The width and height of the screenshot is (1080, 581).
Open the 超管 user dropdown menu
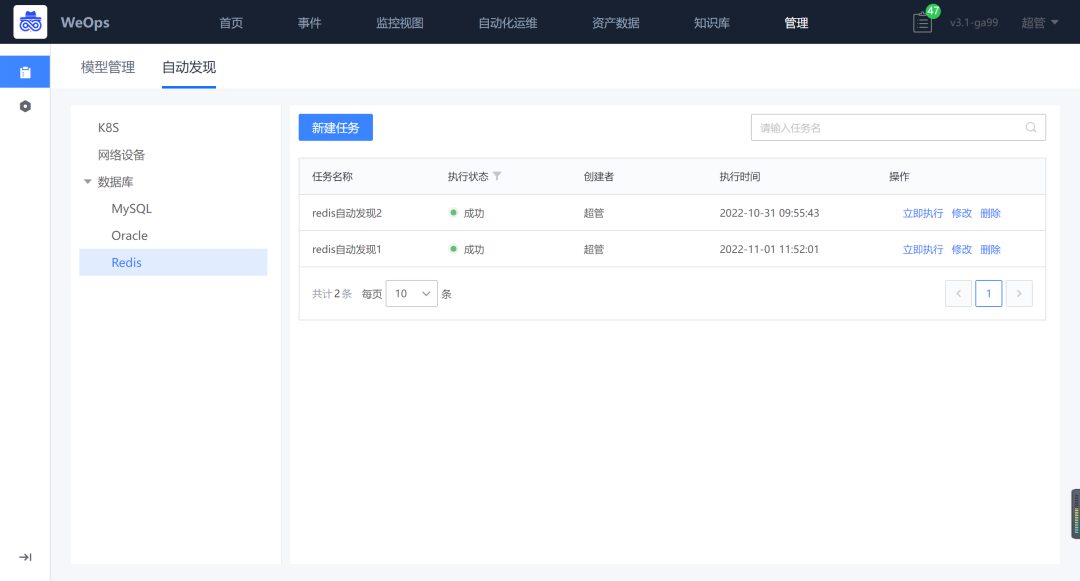point(1037,21)
